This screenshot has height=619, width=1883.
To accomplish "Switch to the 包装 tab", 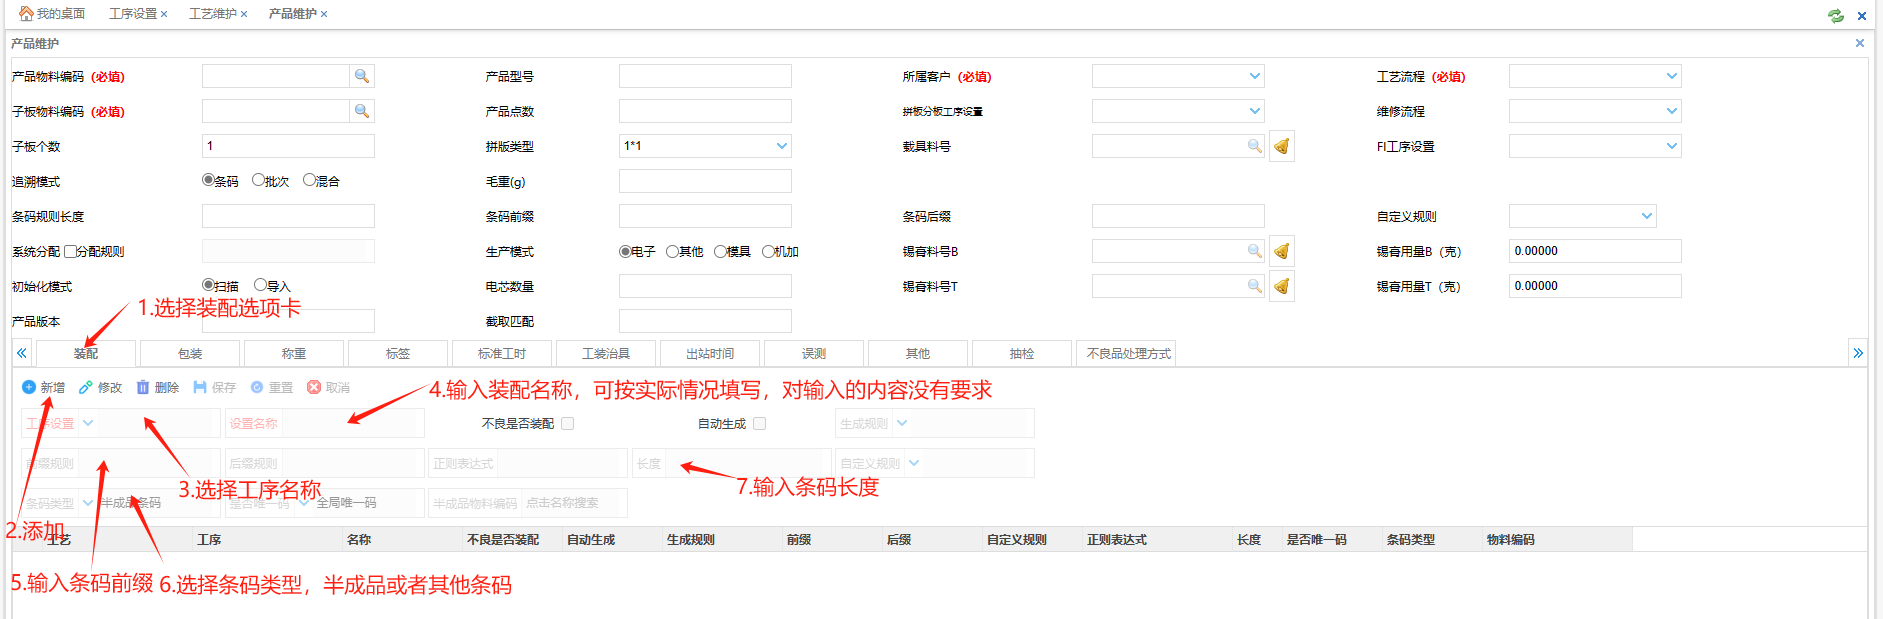I will (190, 354).
